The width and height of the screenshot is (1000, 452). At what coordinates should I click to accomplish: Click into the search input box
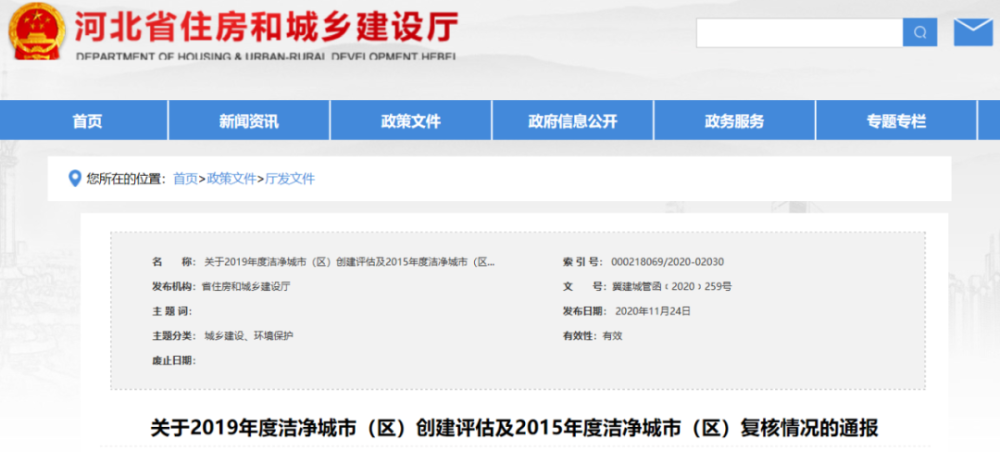(x=799, y=32)
